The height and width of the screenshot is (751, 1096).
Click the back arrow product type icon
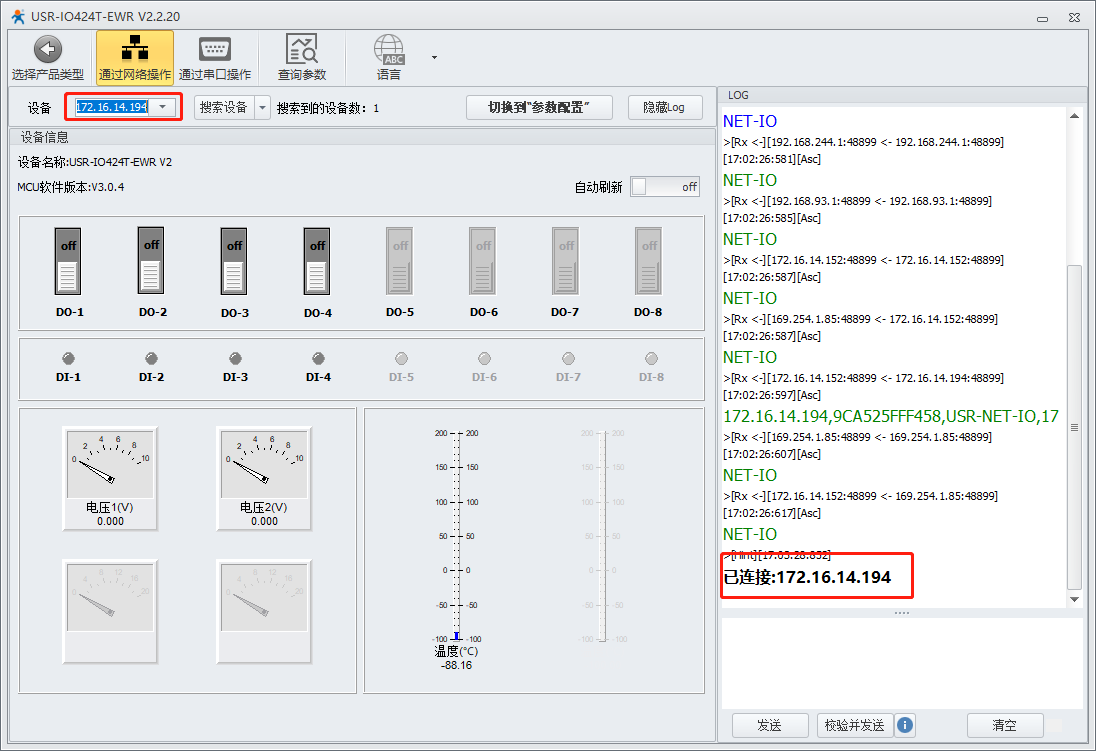coord(48,50)
